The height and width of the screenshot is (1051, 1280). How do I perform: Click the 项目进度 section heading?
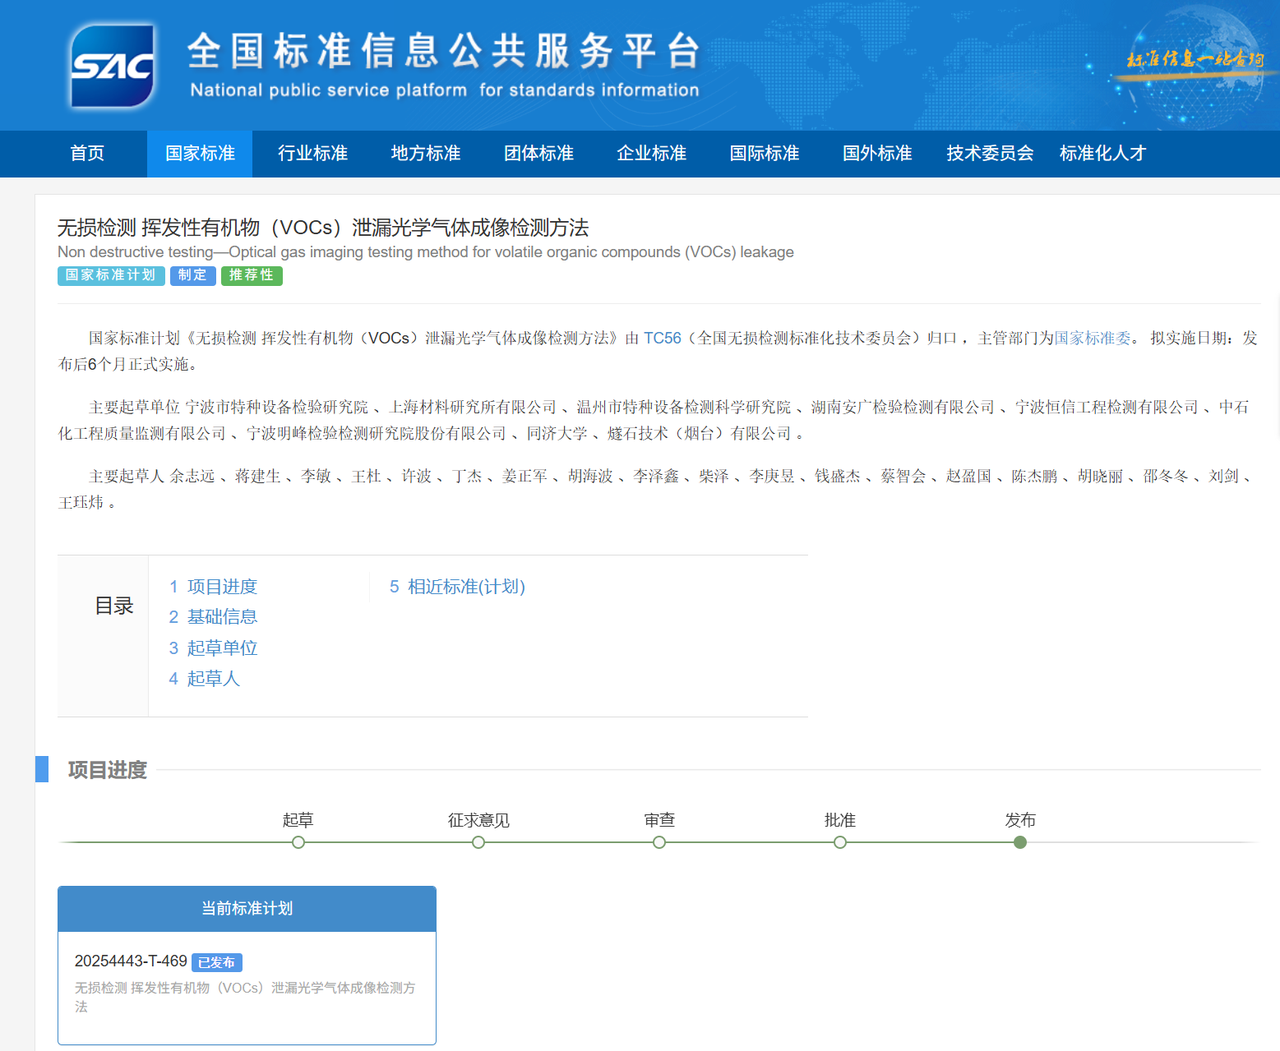pos(107,770)
